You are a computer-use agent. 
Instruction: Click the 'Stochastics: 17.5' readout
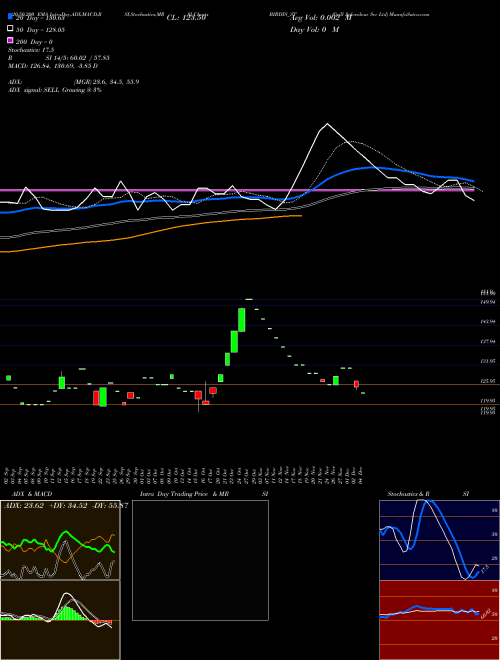[x=31, y=50]
